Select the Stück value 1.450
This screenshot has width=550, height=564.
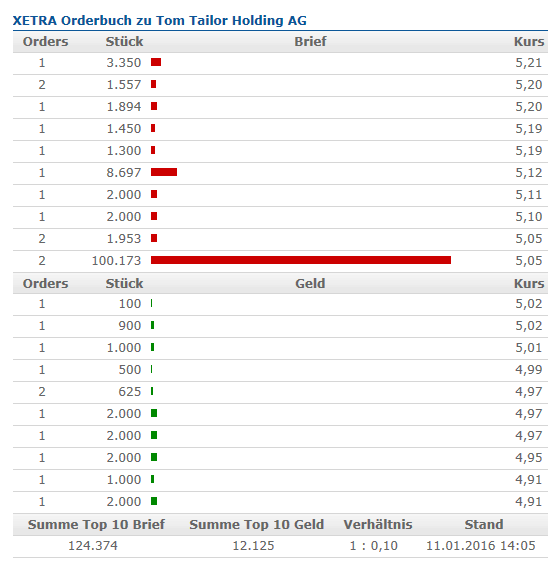click(124, 129)
